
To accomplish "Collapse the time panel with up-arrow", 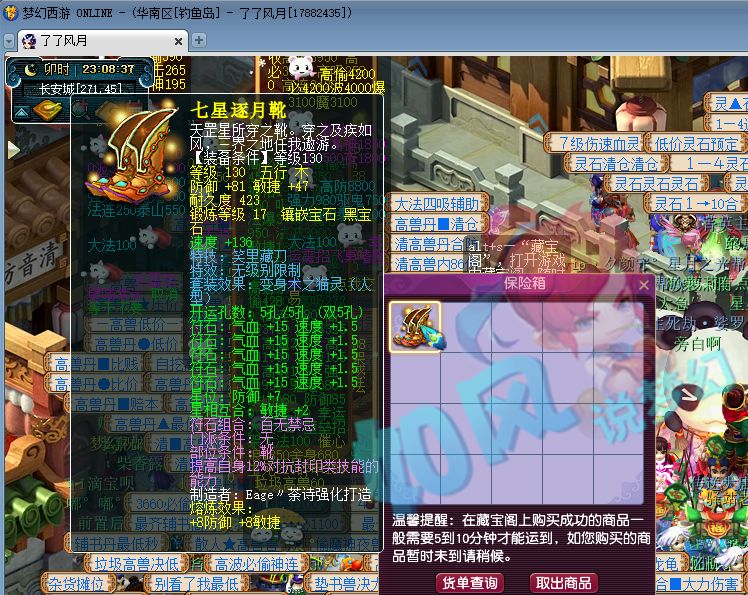I will [x=21, y=112].
